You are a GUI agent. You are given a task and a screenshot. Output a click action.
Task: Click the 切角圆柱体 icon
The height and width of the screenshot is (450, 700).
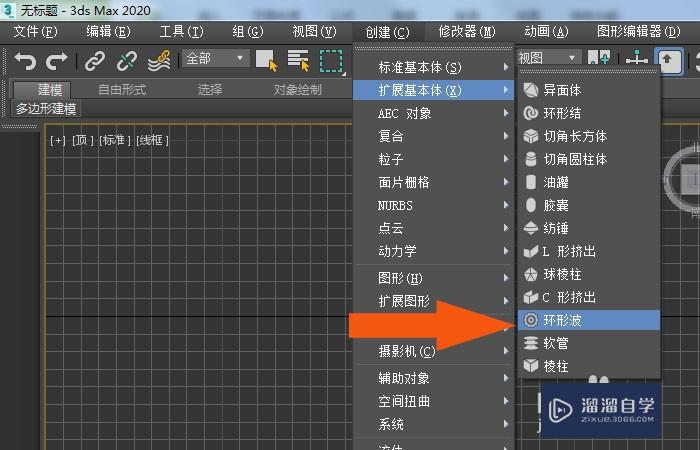pyautogui.click(x=531, y=159)
